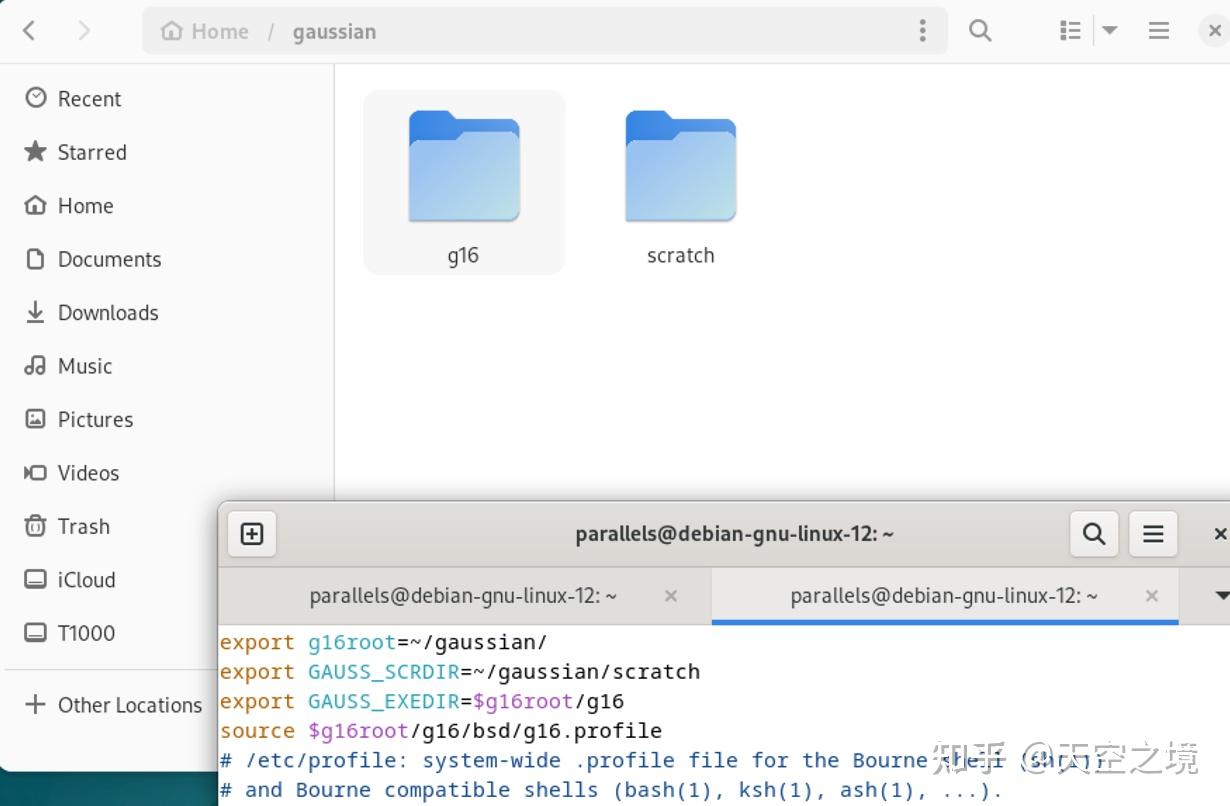
Task: Click the Pictures image icon
Action: pos(35,419)
